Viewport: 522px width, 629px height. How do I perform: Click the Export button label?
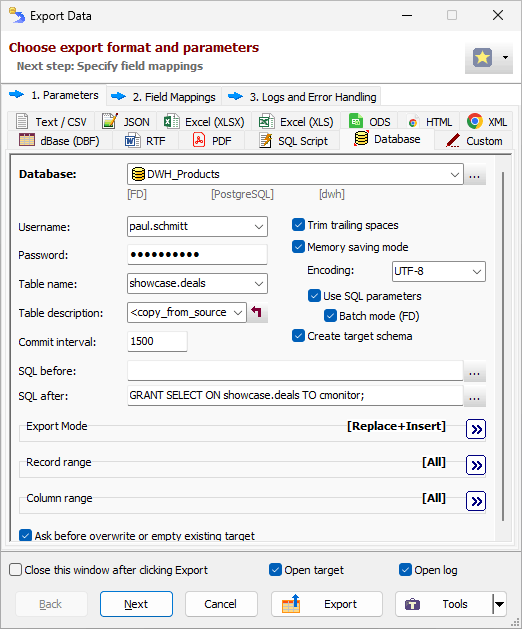pyautogui.click(x=340, y=604)
